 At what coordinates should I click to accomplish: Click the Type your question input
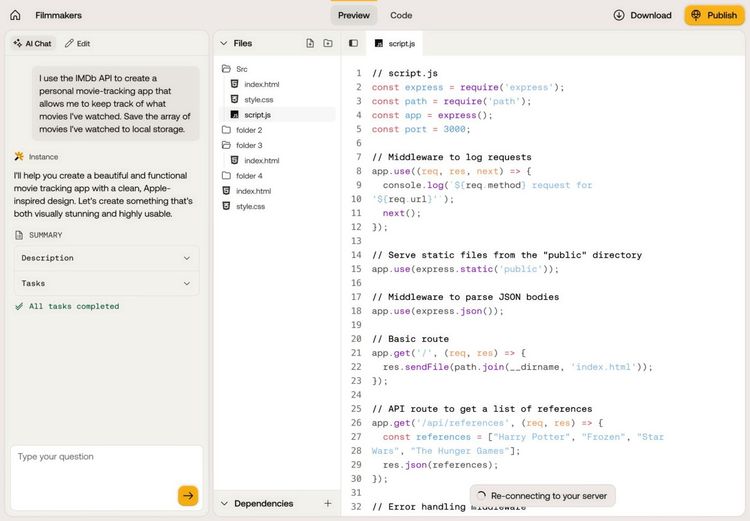pyautogui.click(x=107, y=478)
